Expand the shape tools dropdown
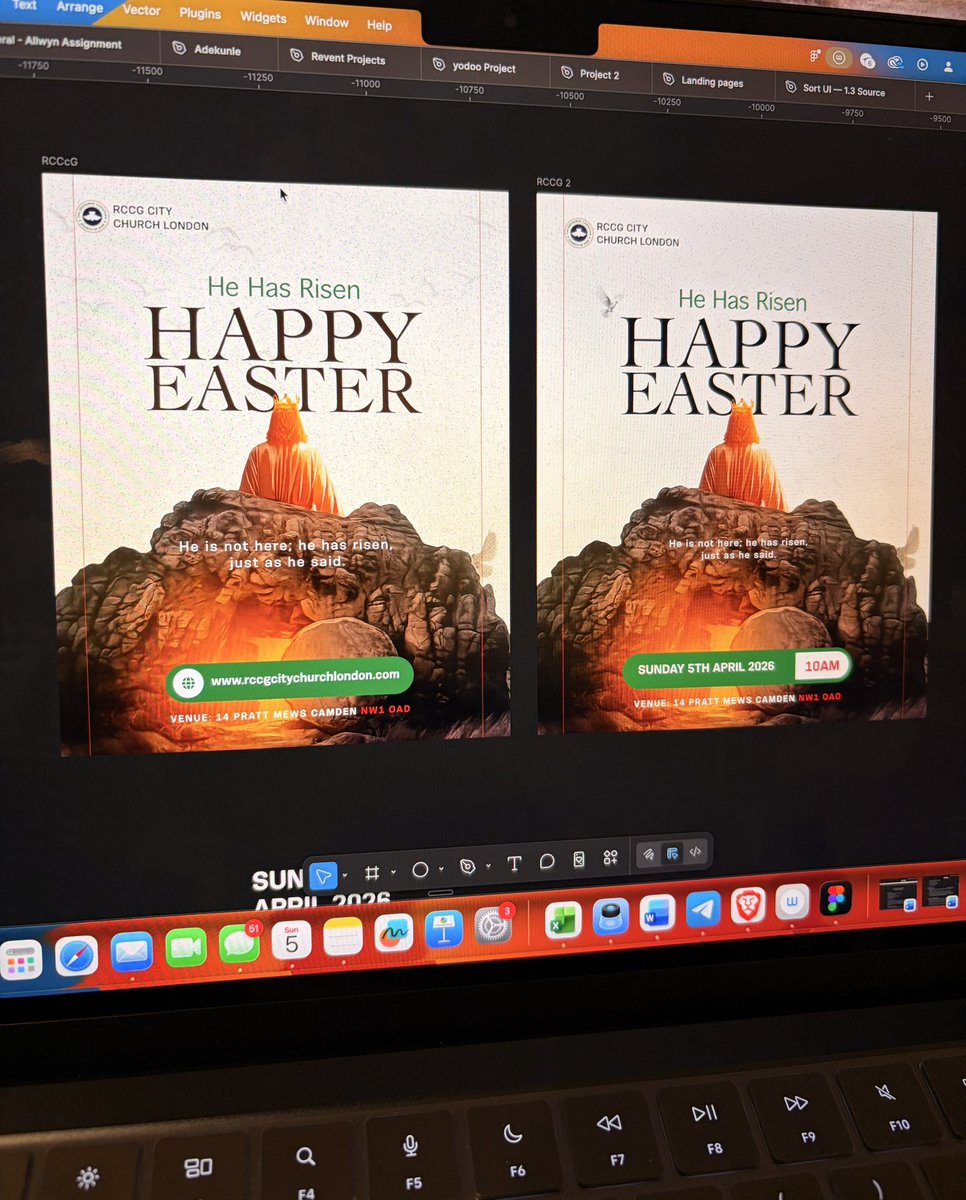This screenshot has height=1200, width=966. 441,868
